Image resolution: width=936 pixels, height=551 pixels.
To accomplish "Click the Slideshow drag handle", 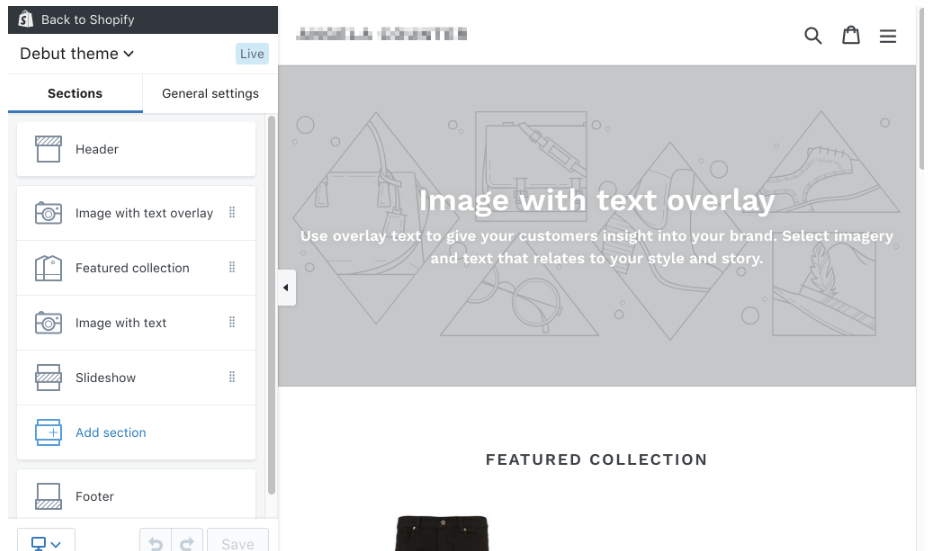I will click(232, 377).
